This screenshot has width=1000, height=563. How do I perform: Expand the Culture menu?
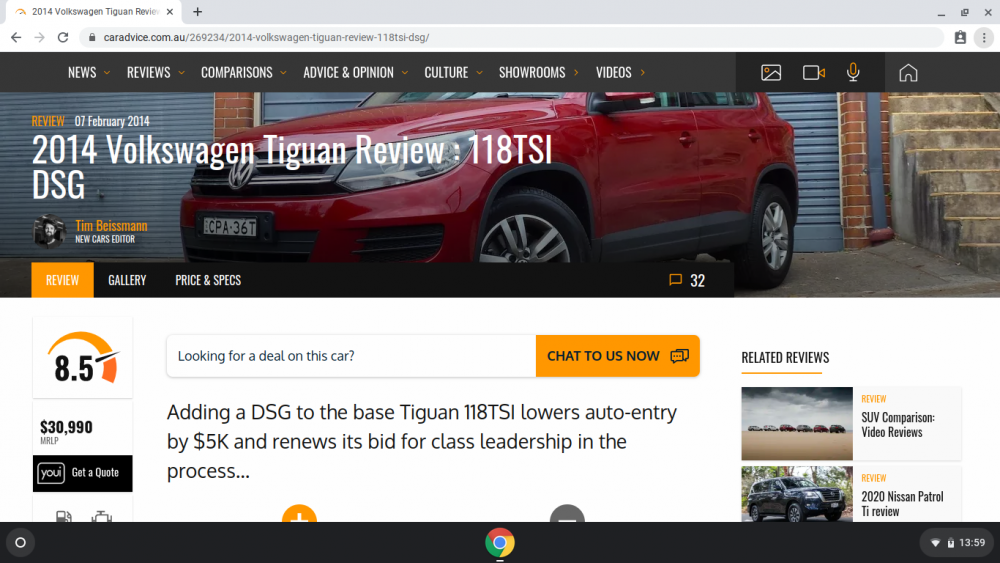[x=453, y=73]
